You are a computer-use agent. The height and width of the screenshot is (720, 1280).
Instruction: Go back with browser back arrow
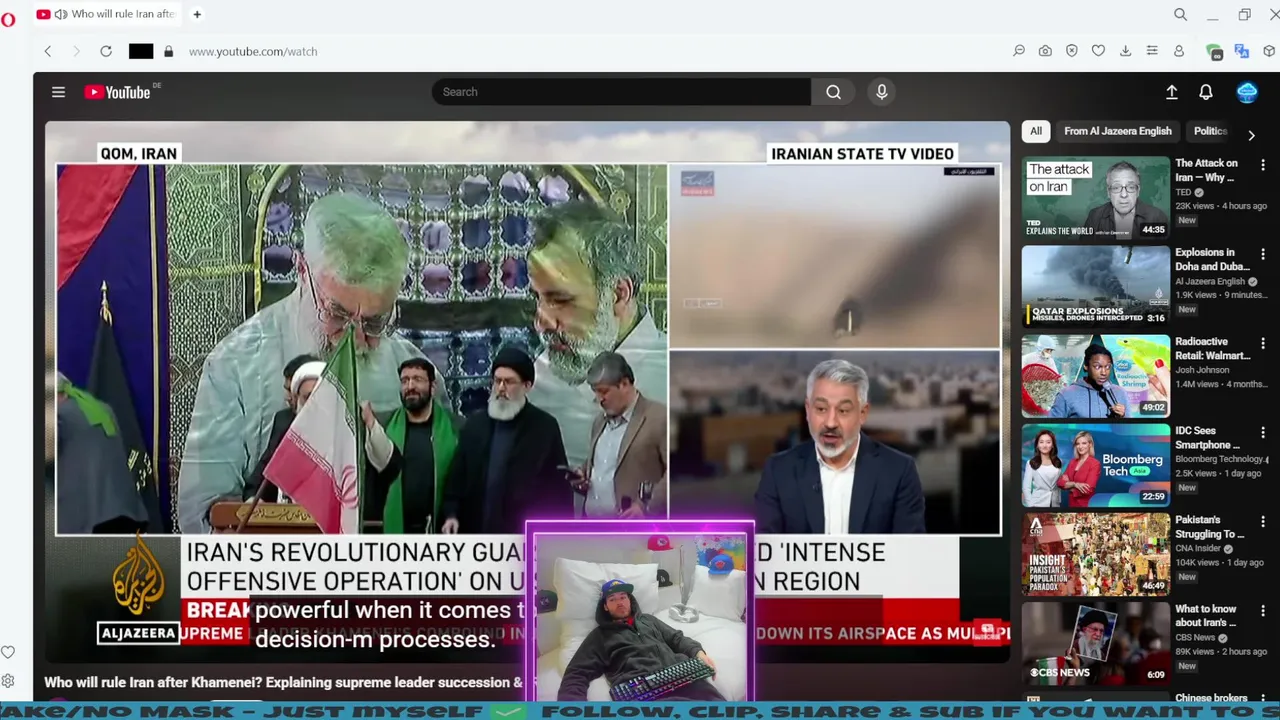(x=47, y=51)
